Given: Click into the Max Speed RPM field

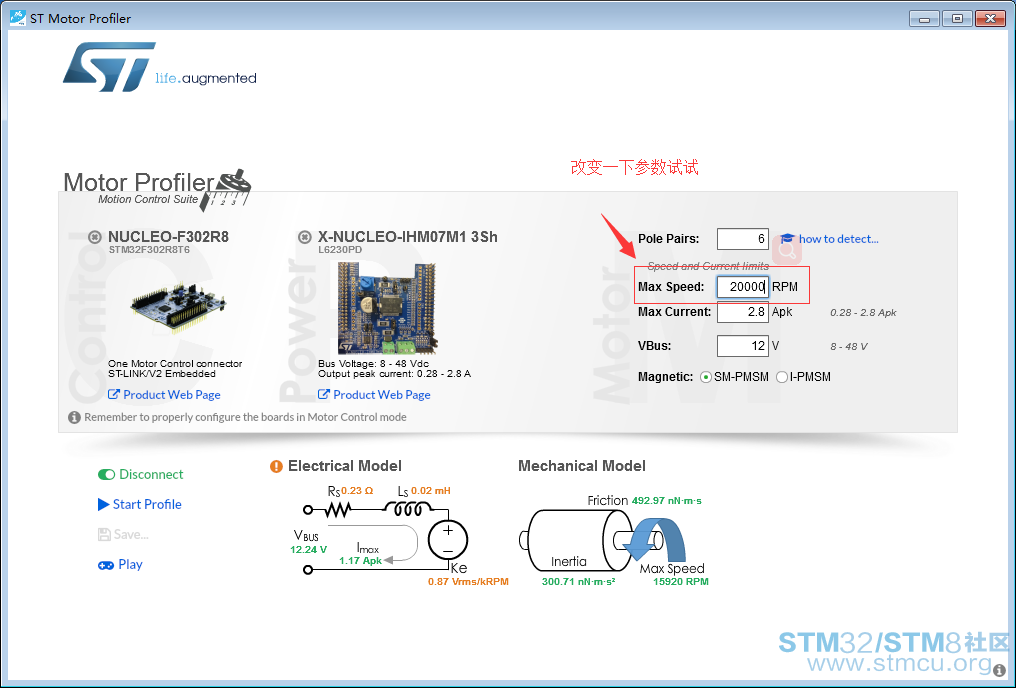Looking at the screenshot, I should point(743,287).
